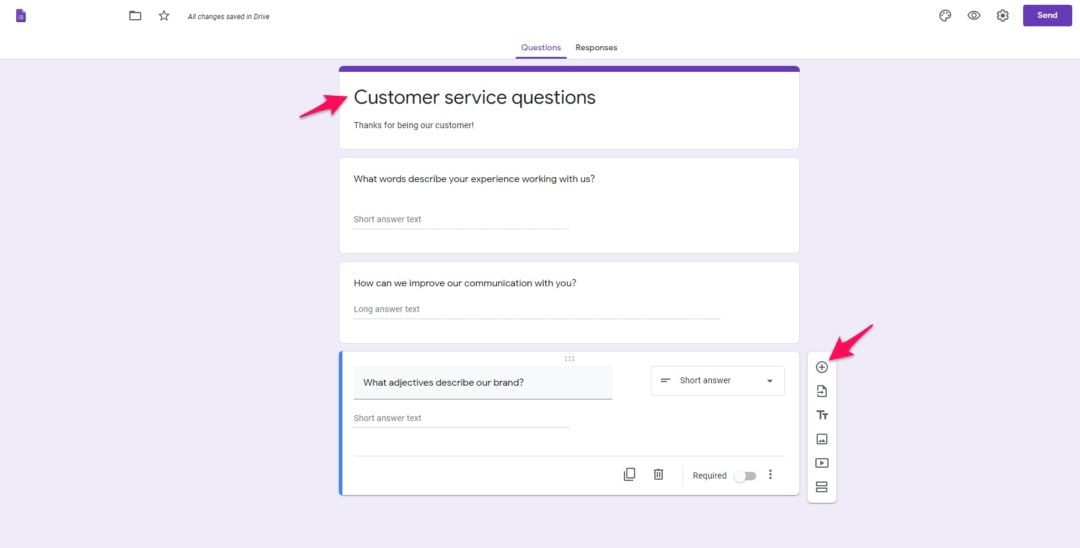Star this form
Image resolution: width=1080 pixels, height=548 pixels.
[x=164, y=16]
